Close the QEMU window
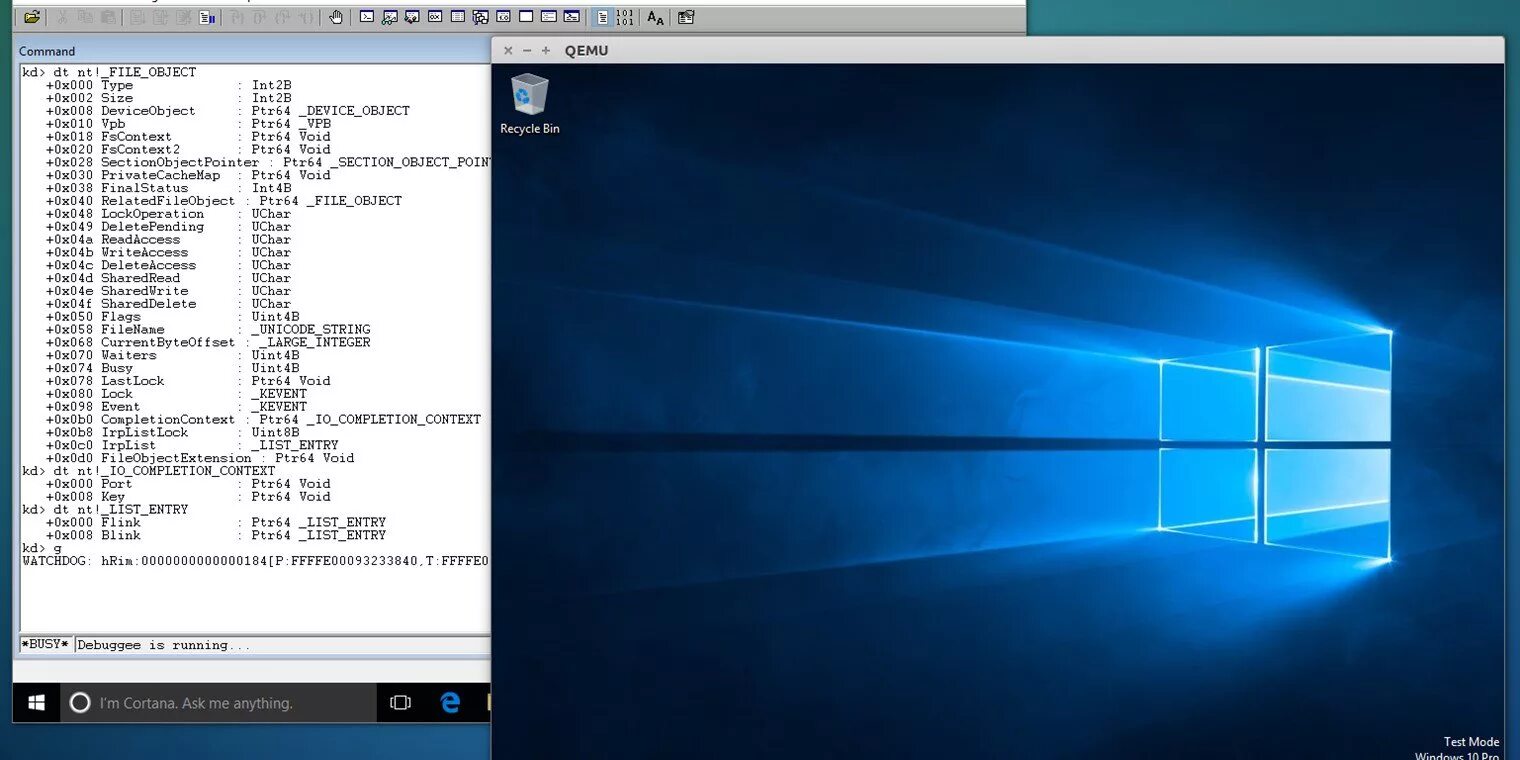1520x760 pixels. click(508, 50)
